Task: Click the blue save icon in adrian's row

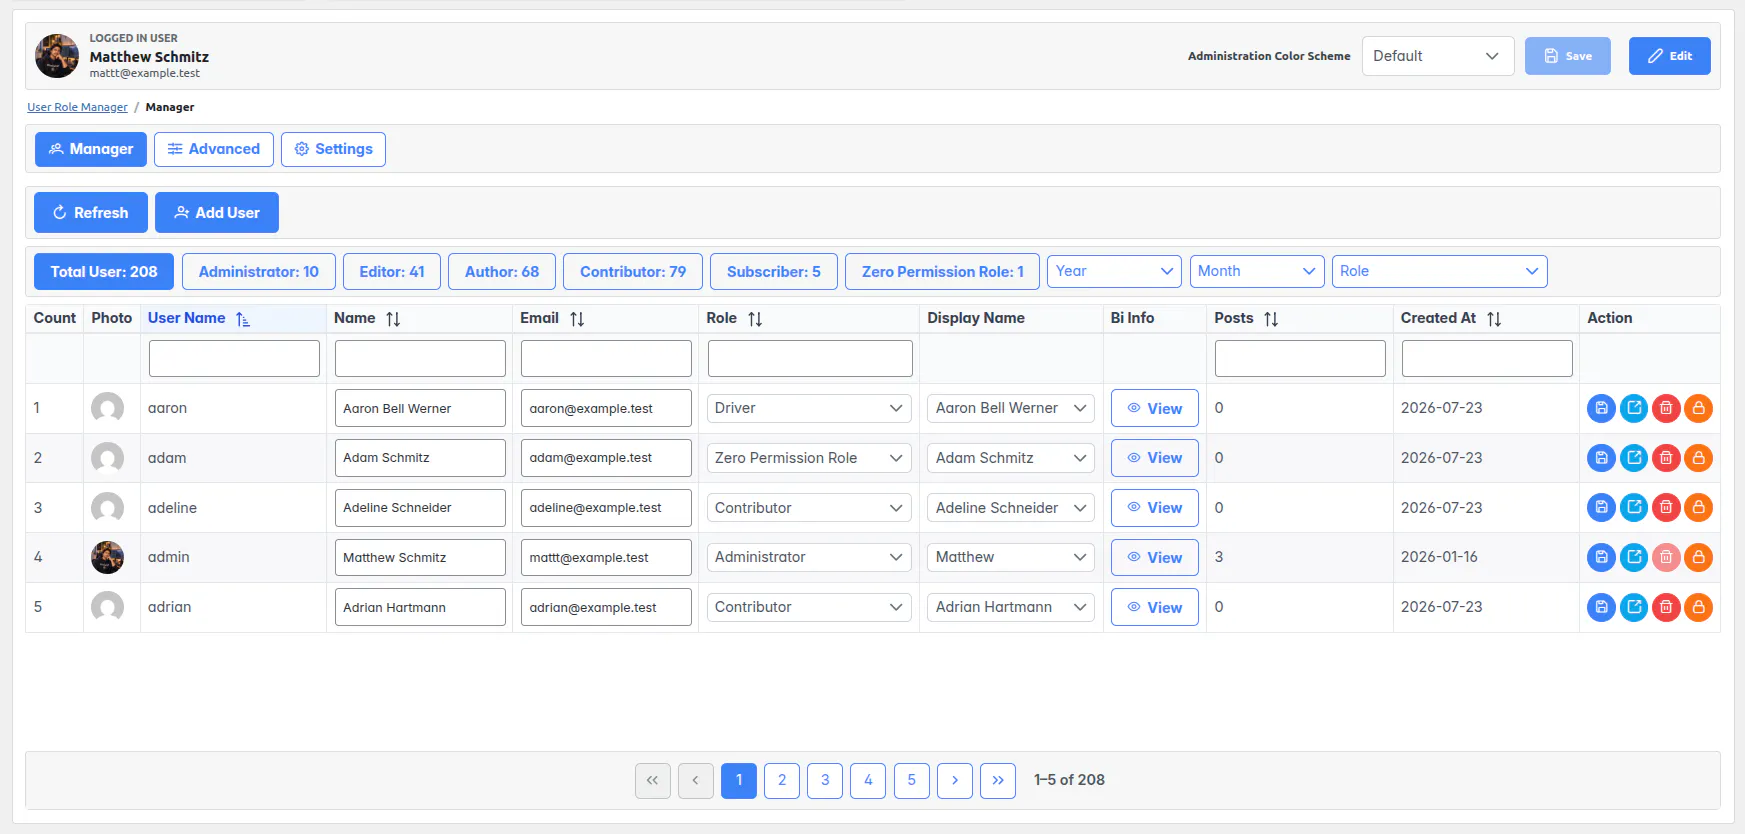Action: pos(1601,607)
